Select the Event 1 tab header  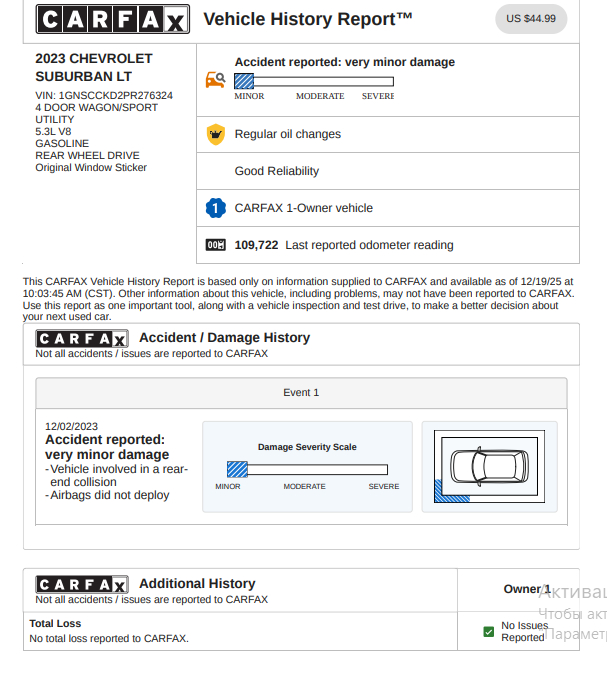point(301,393)
